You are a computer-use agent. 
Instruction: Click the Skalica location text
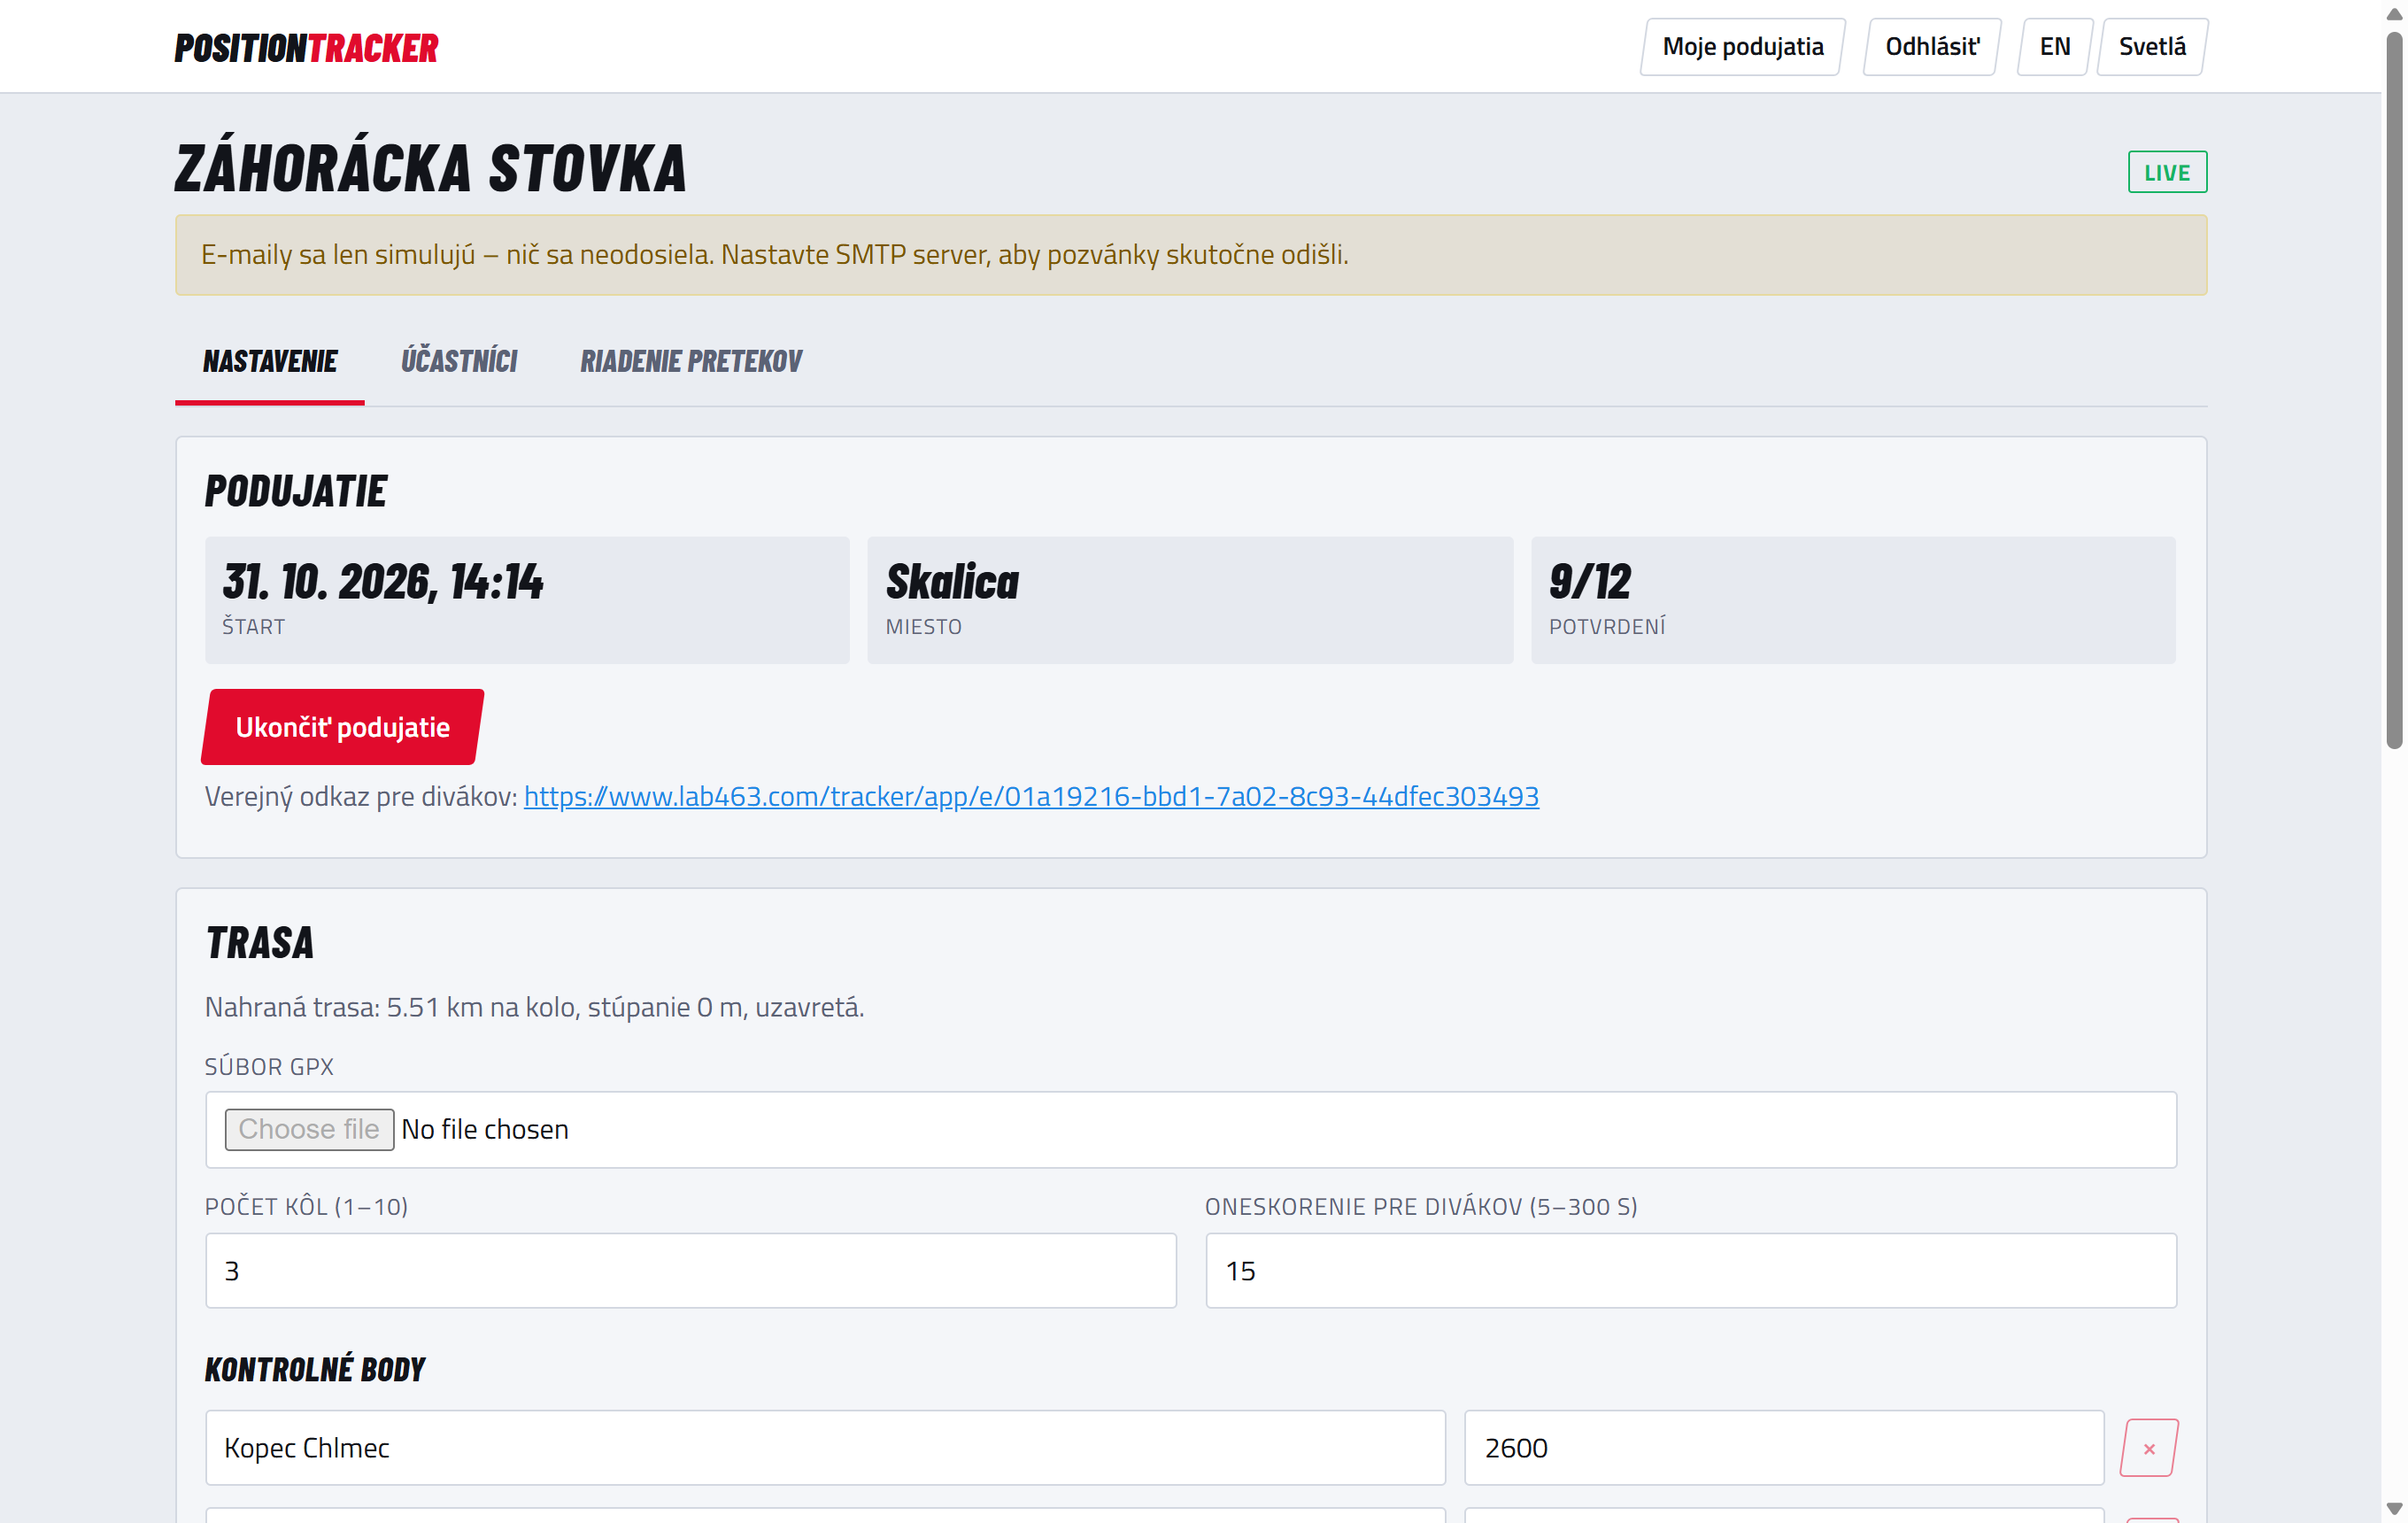tap(952, 581)
